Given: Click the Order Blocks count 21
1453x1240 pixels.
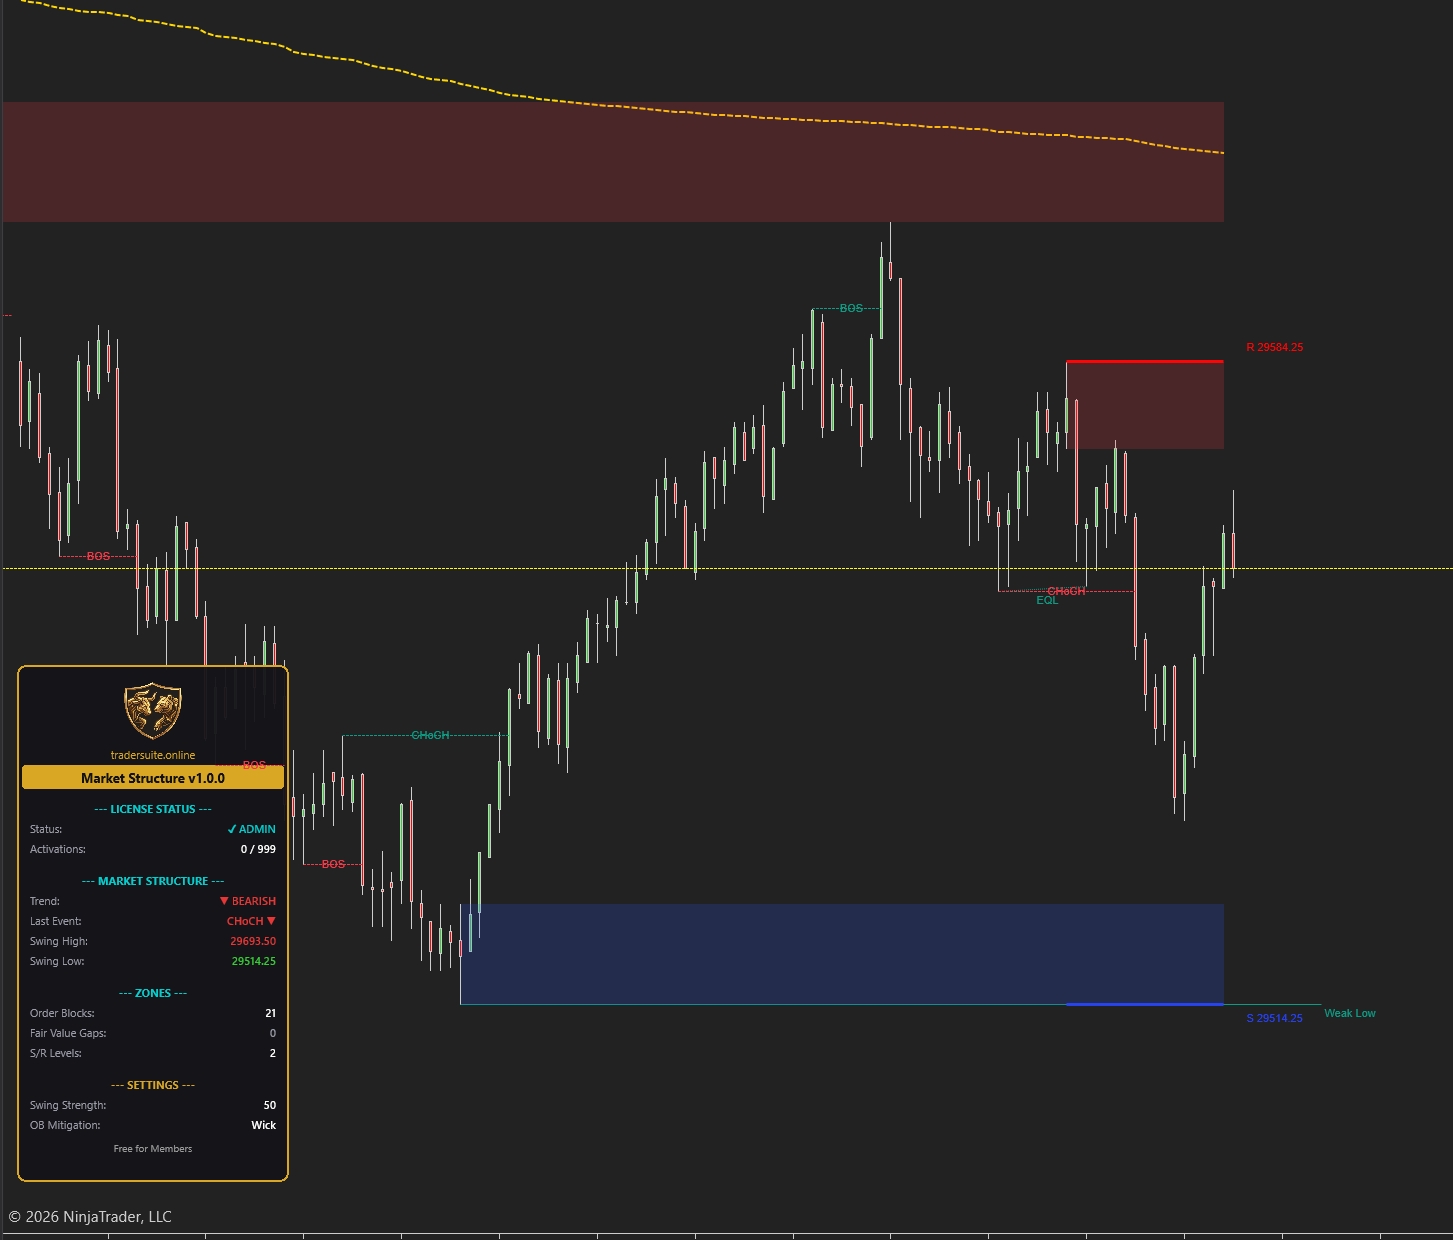Looking at the screenshot, I should pyautogui.click(x=270, y=1013).
